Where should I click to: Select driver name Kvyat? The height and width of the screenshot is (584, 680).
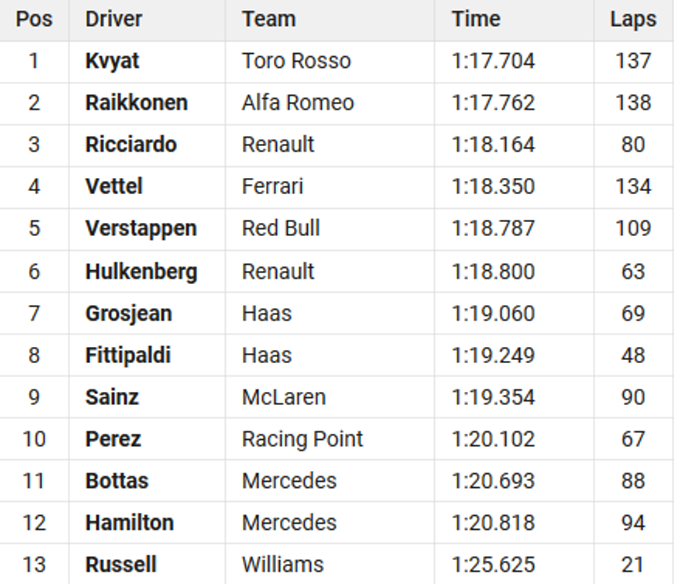pyautogui.click(x=112, y=61)
